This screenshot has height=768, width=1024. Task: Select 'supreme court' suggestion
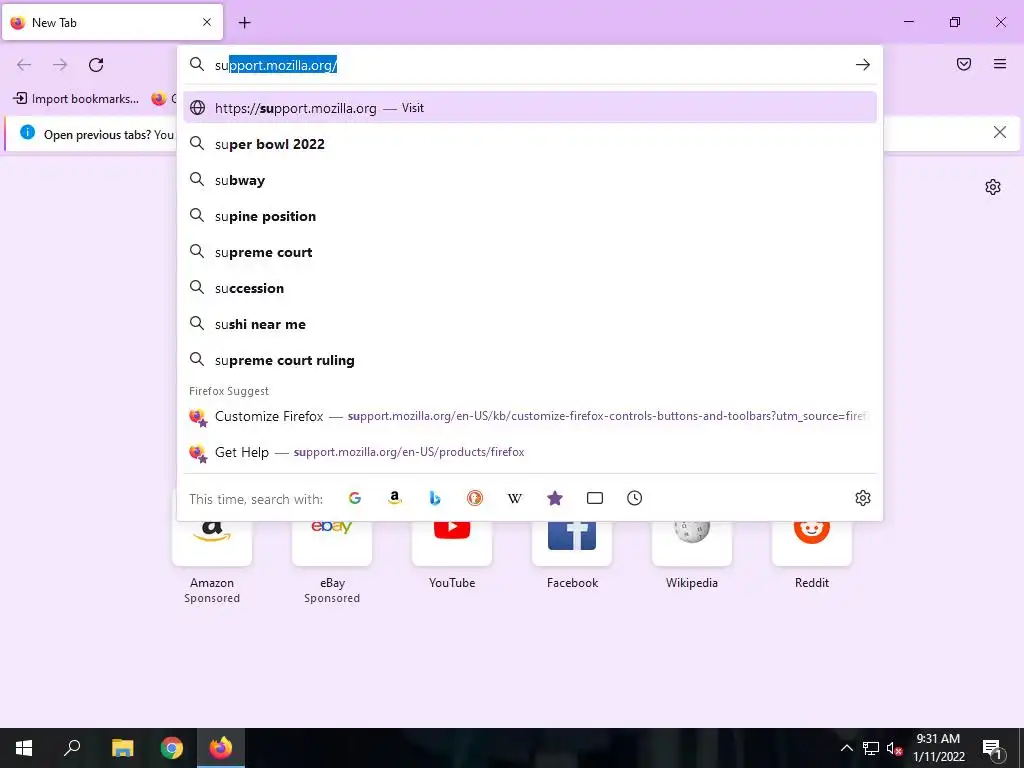530,251
